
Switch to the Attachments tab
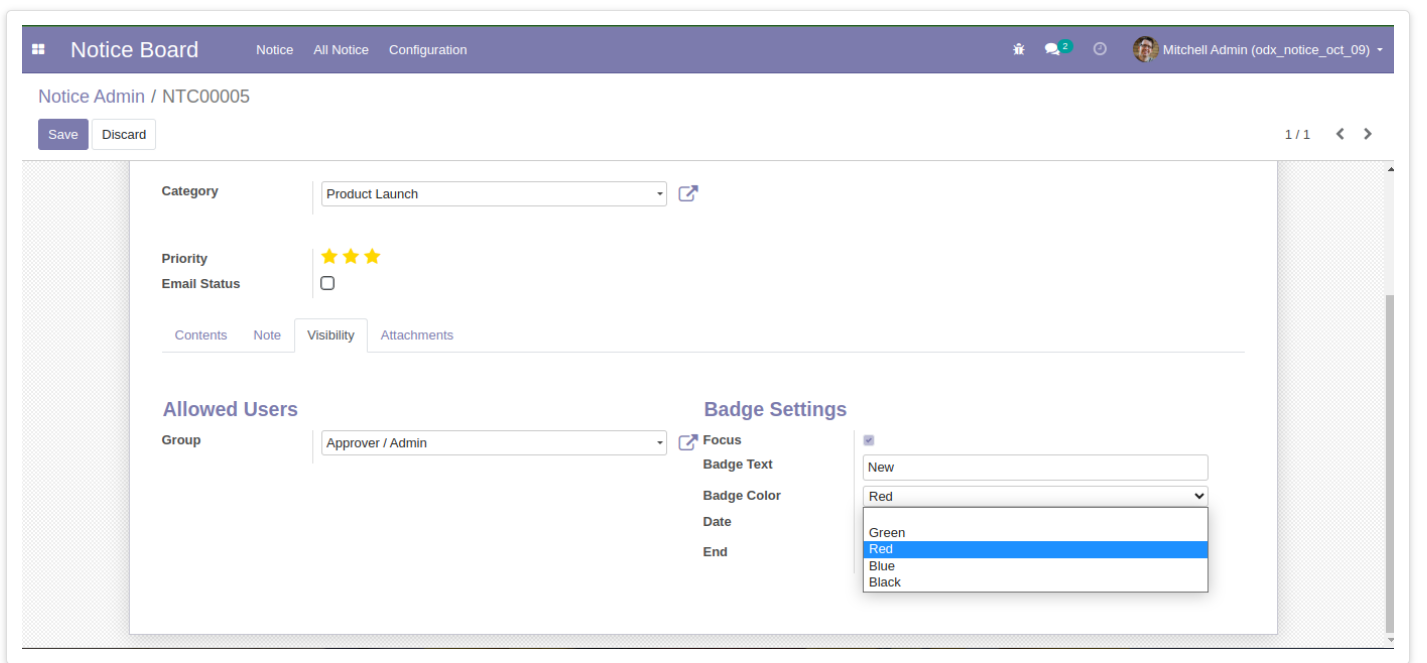pos(417,335)
